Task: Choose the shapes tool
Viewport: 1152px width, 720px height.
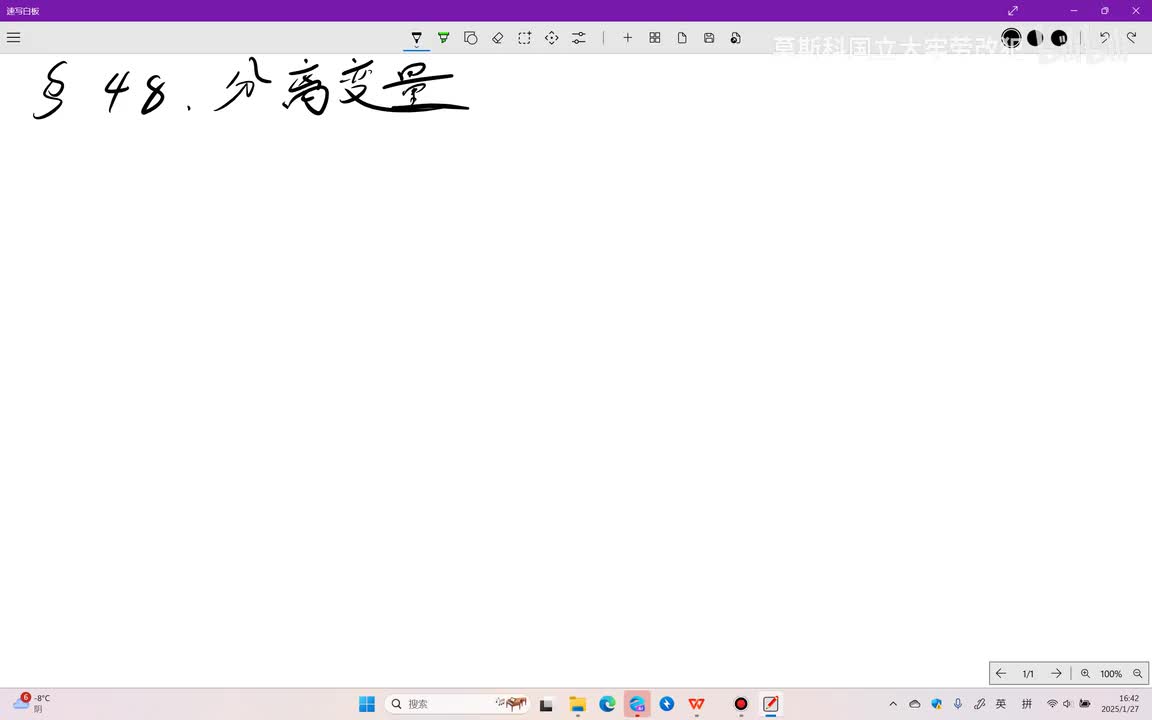Action: (x=471, y=37)
